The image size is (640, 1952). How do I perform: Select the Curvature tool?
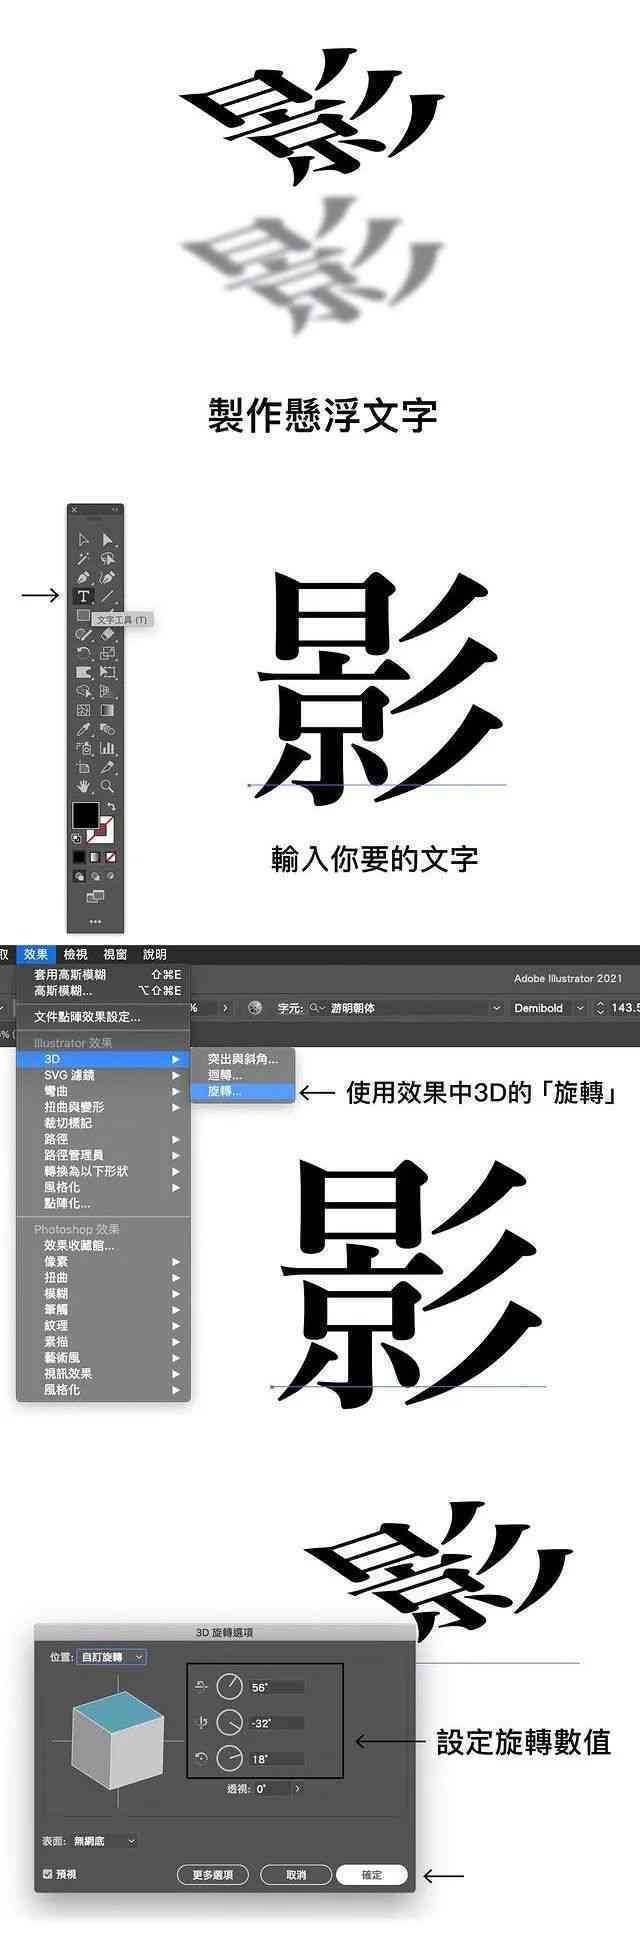pyautogui.click(x=107, y=577)
